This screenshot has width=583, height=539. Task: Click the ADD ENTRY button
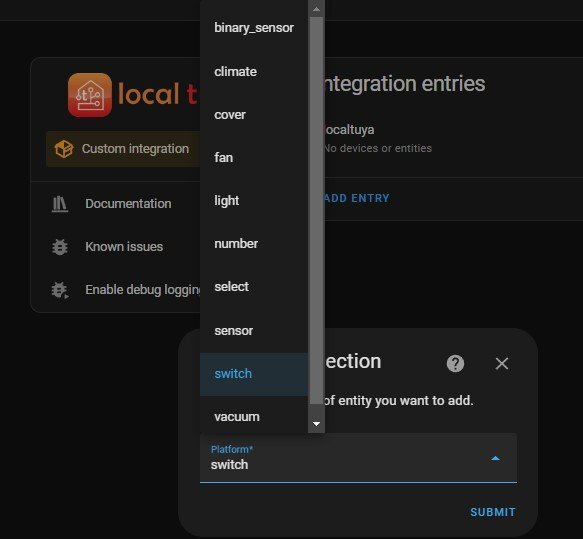click(356, 198)
